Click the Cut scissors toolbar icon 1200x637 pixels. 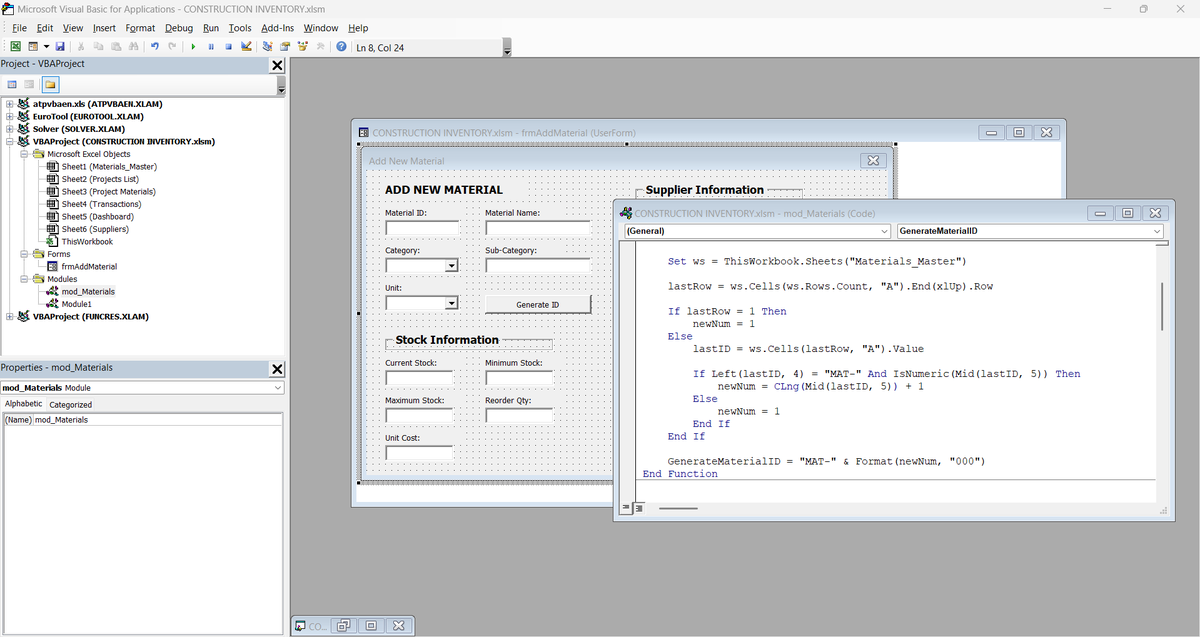click(x=81, y=47)
